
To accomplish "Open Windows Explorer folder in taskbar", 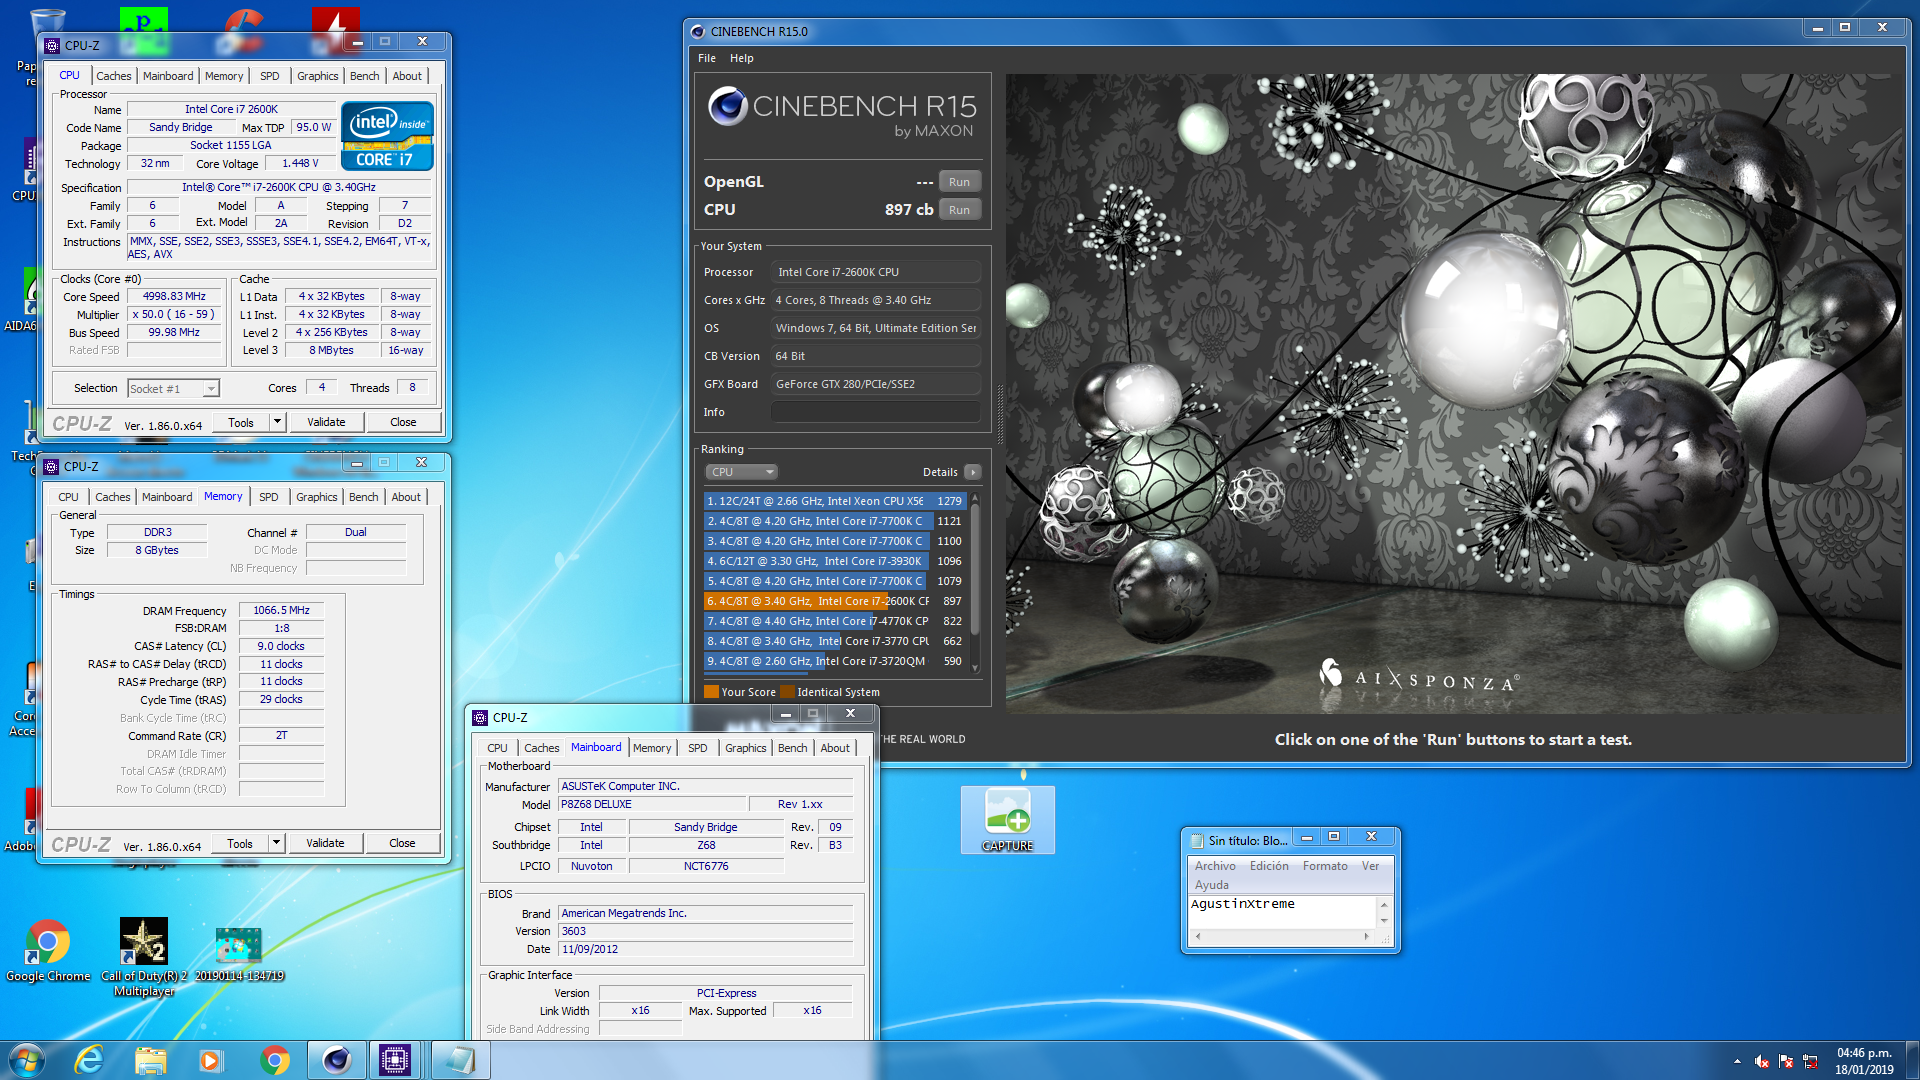I will click(x=150, y=1060).
